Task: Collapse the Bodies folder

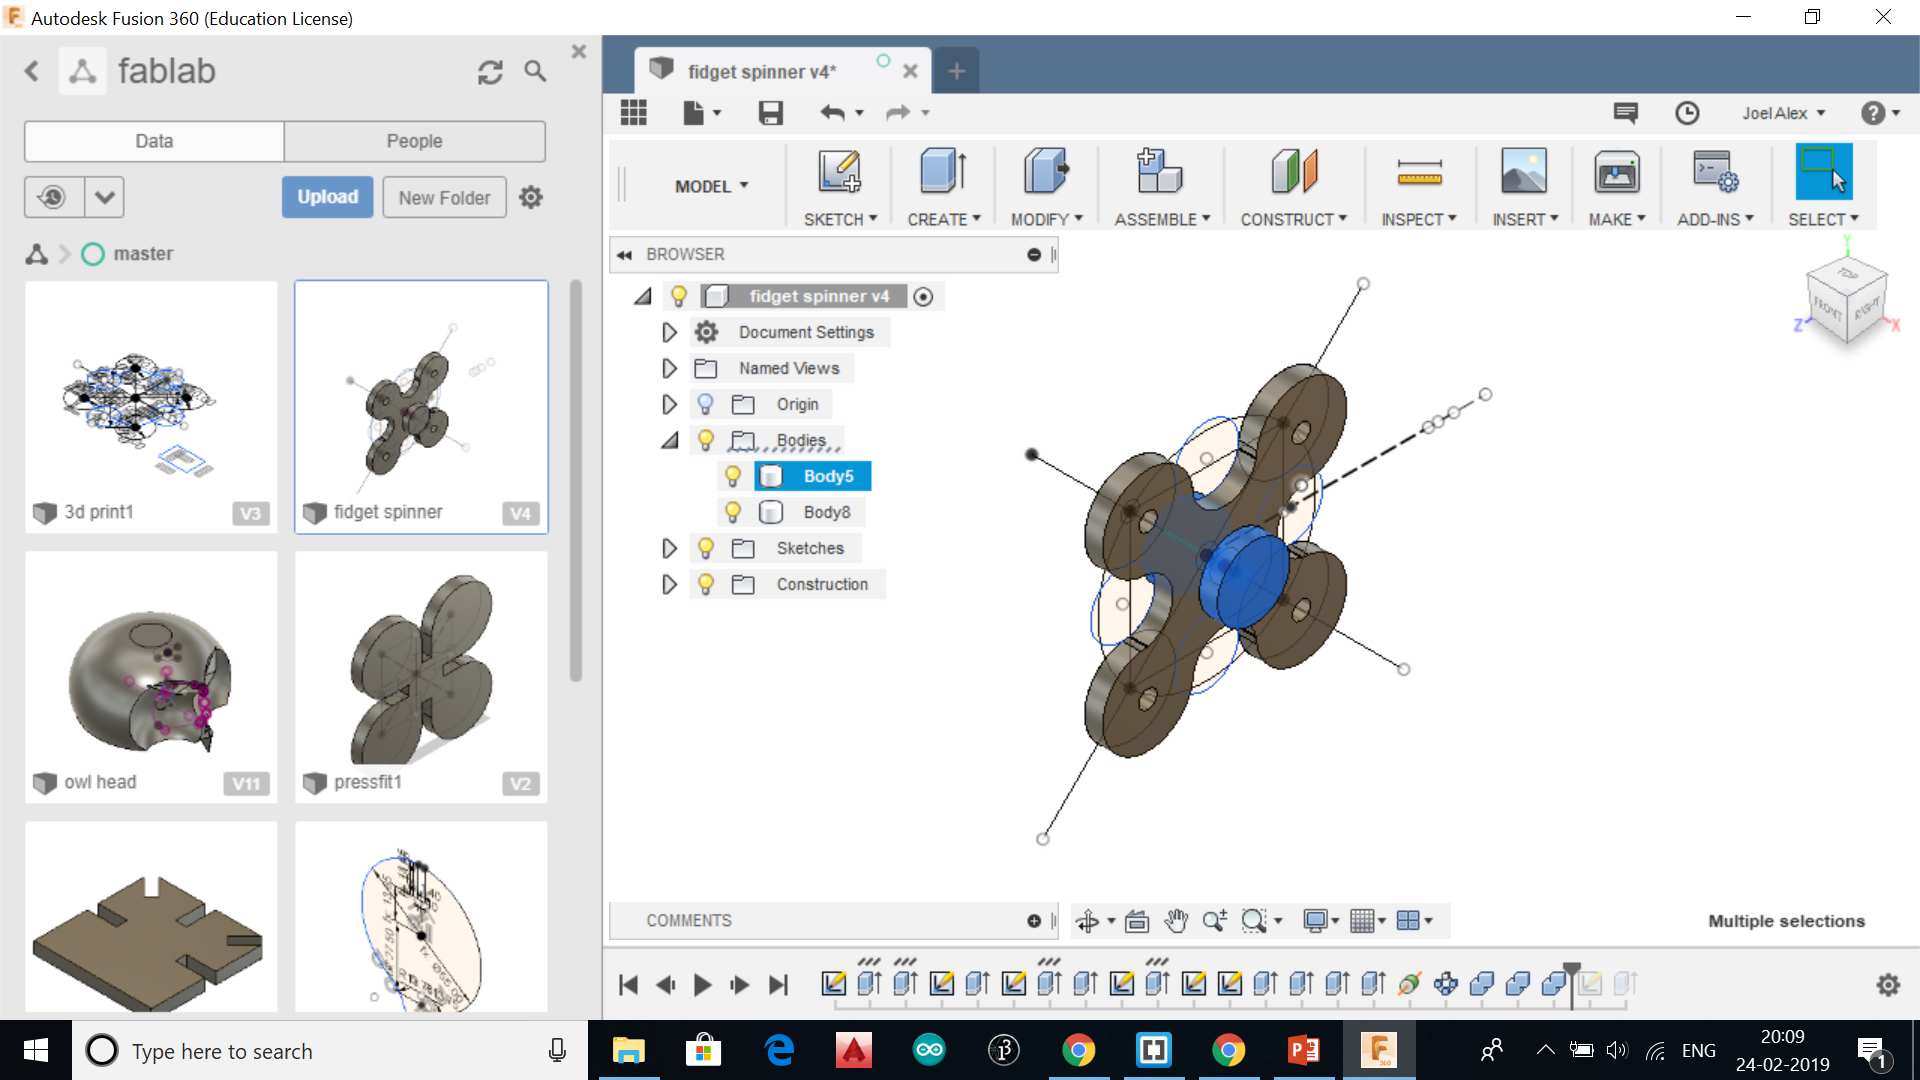Action: tap(669, 440)
